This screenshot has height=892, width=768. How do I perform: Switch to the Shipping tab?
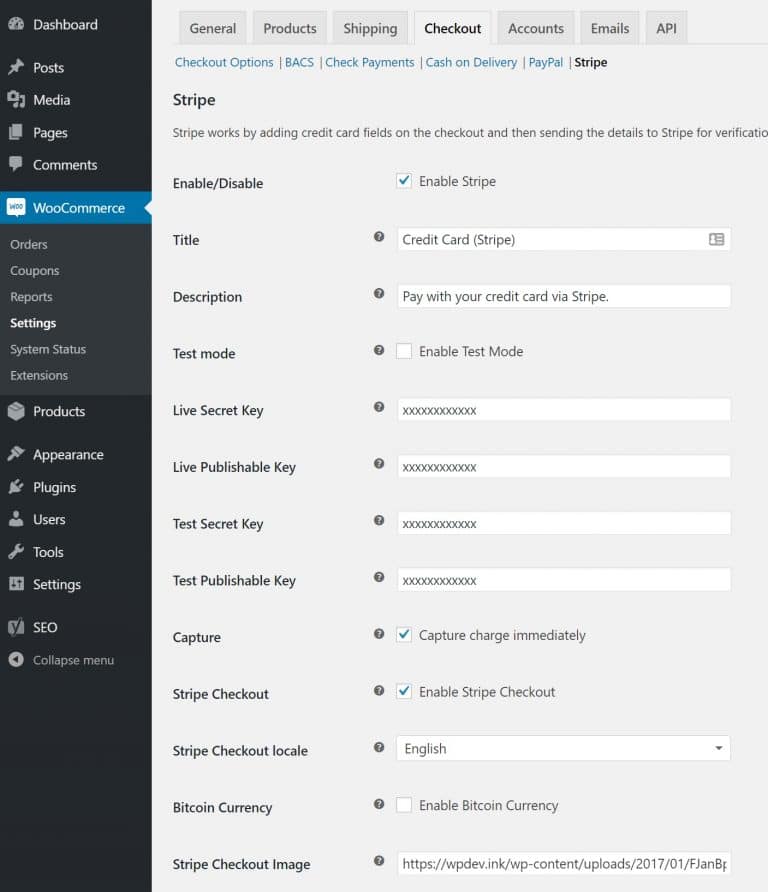point(370,28)
